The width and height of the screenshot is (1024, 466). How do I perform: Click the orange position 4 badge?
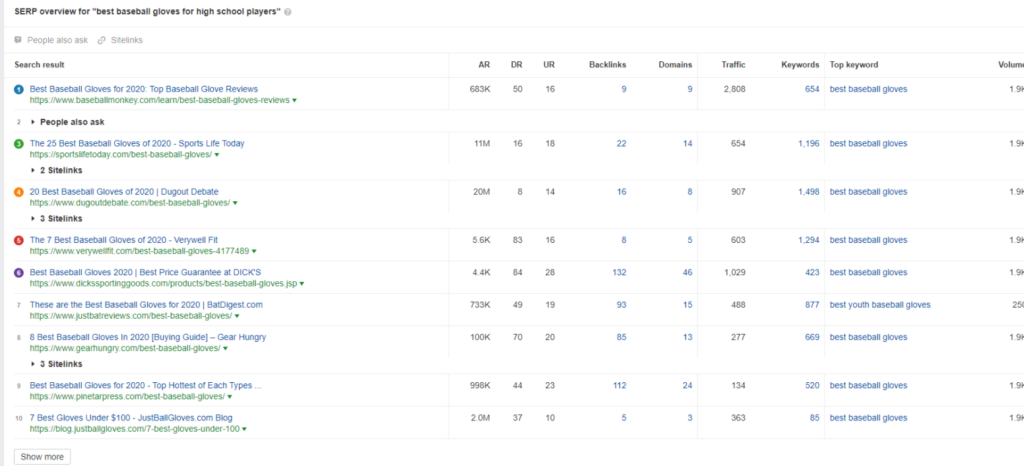[19, 192]
